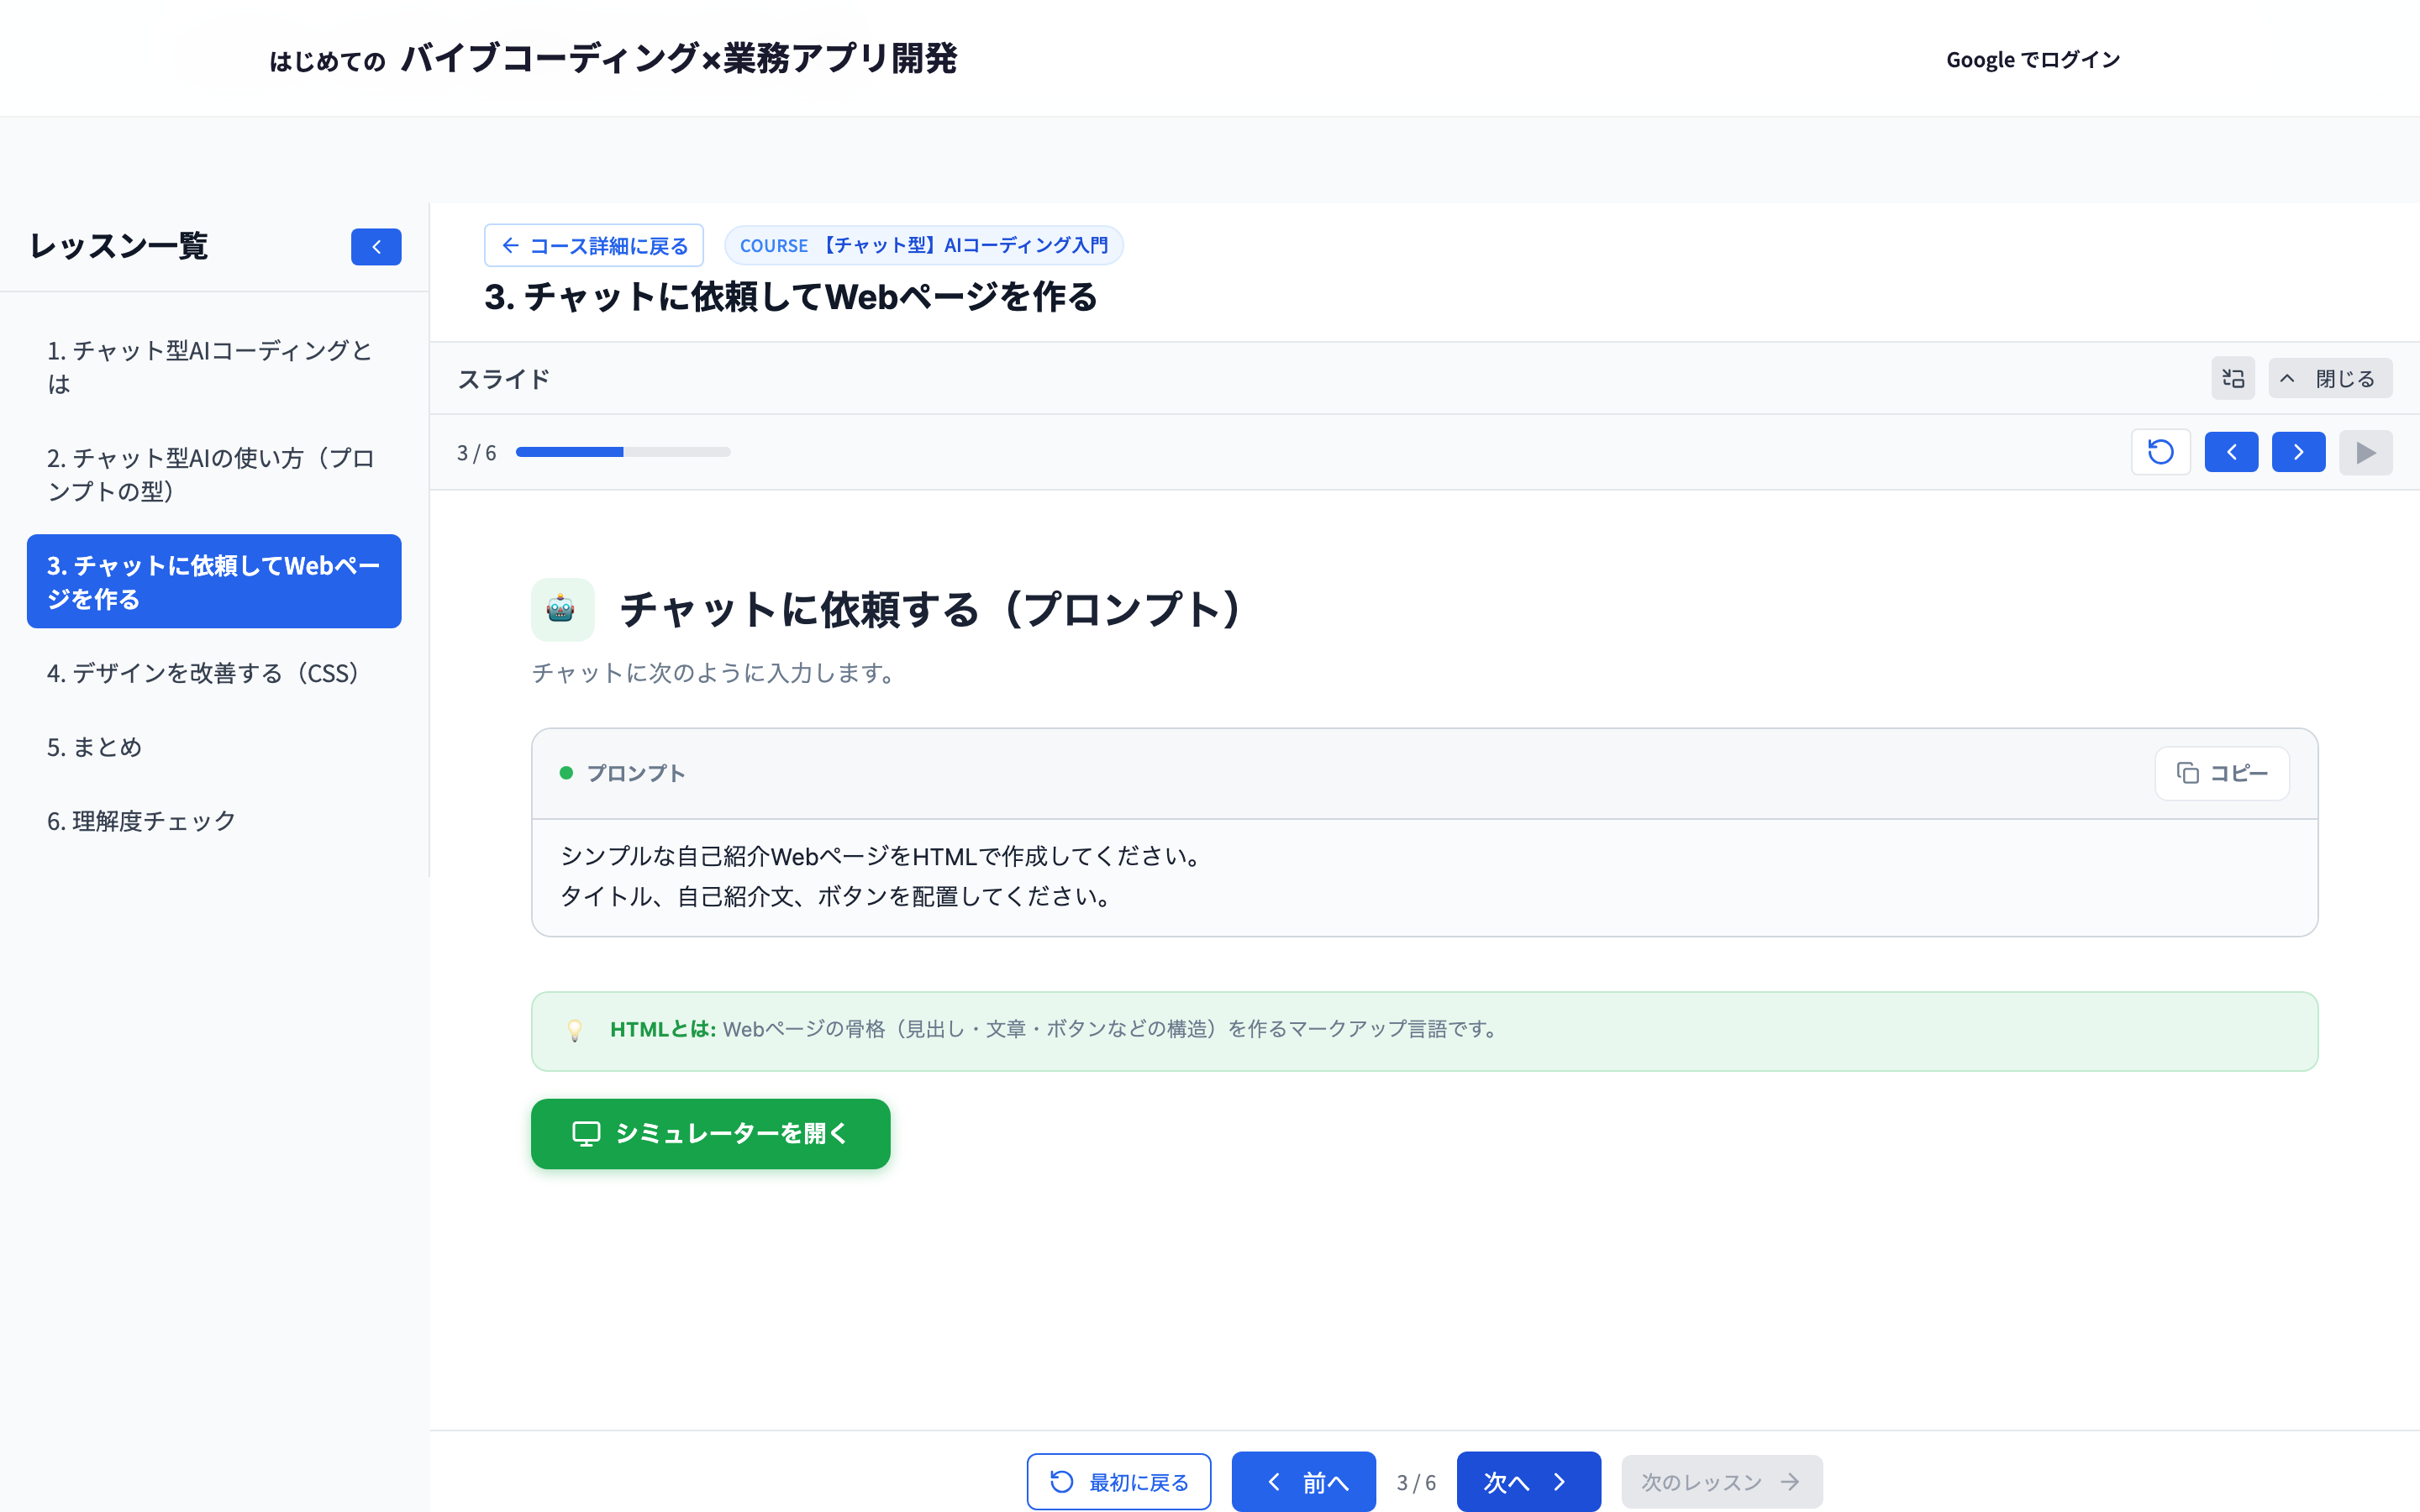Screen dimensions: 2420x1512
Task: Click the bottom 3 / 6 page indicator
Action: 1416,1482
